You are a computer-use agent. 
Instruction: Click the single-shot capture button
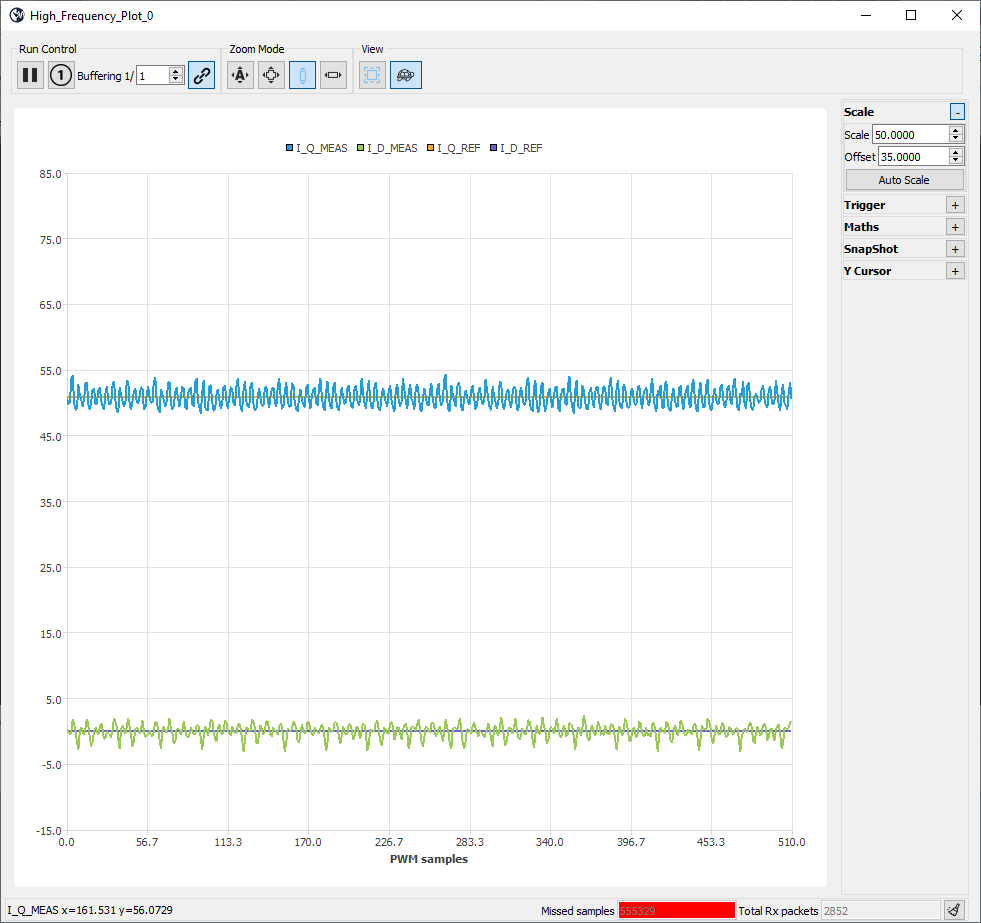point(61,75)
